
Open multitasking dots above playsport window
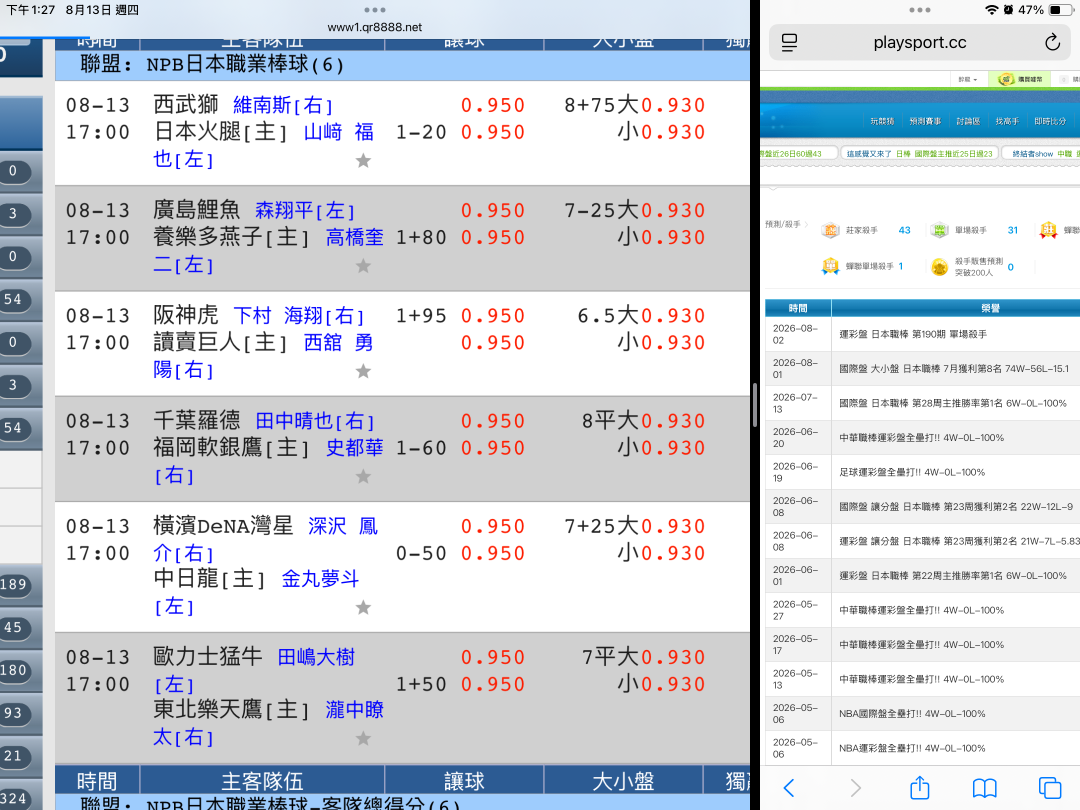[x=920, y=10]
